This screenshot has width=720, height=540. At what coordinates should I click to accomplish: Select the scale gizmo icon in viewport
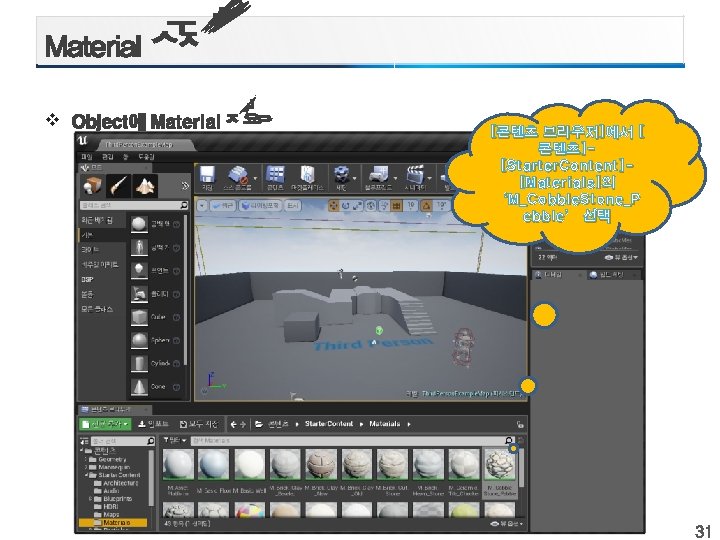357,206
